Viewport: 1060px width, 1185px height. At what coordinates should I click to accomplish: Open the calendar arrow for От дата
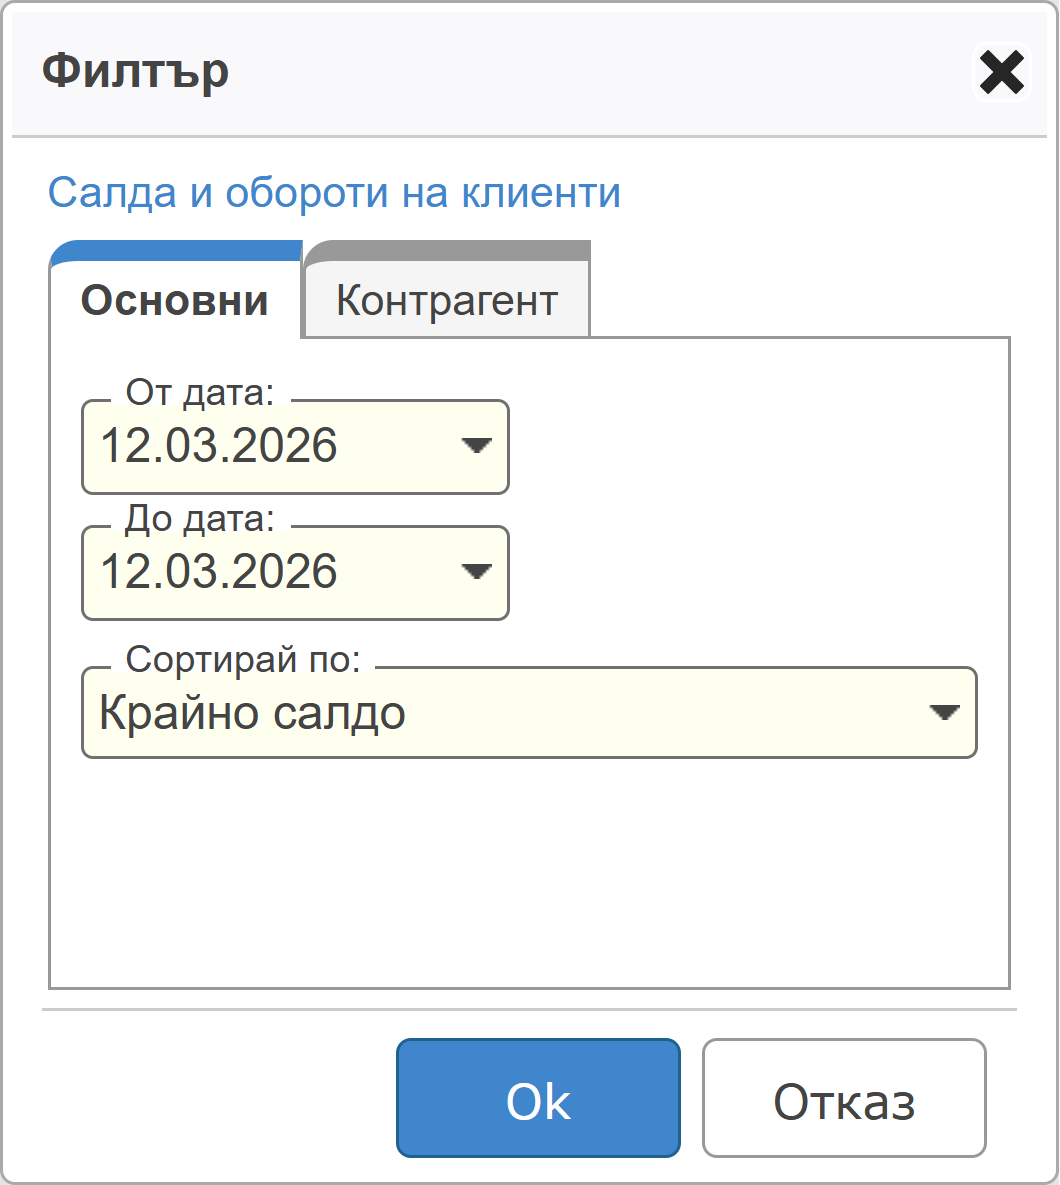476,446
